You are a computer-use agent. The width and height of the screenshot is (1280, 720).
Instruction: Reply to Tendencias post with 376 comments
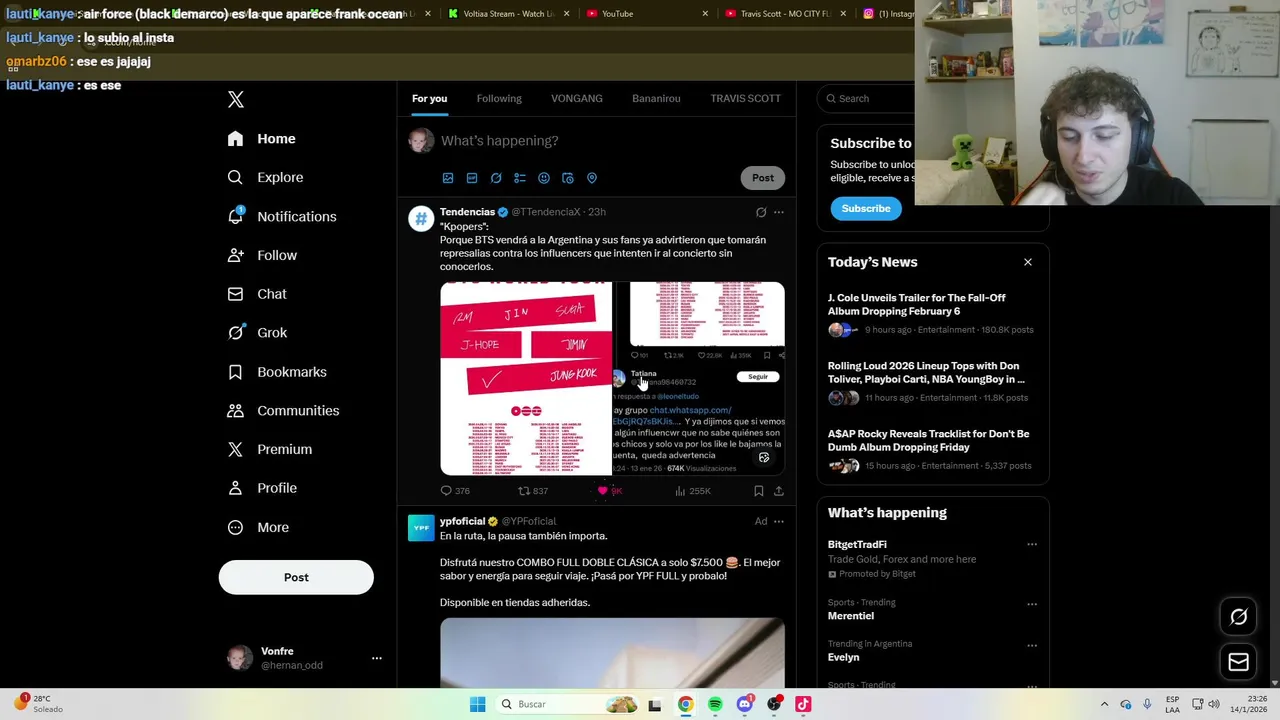[x=455, y=491]
